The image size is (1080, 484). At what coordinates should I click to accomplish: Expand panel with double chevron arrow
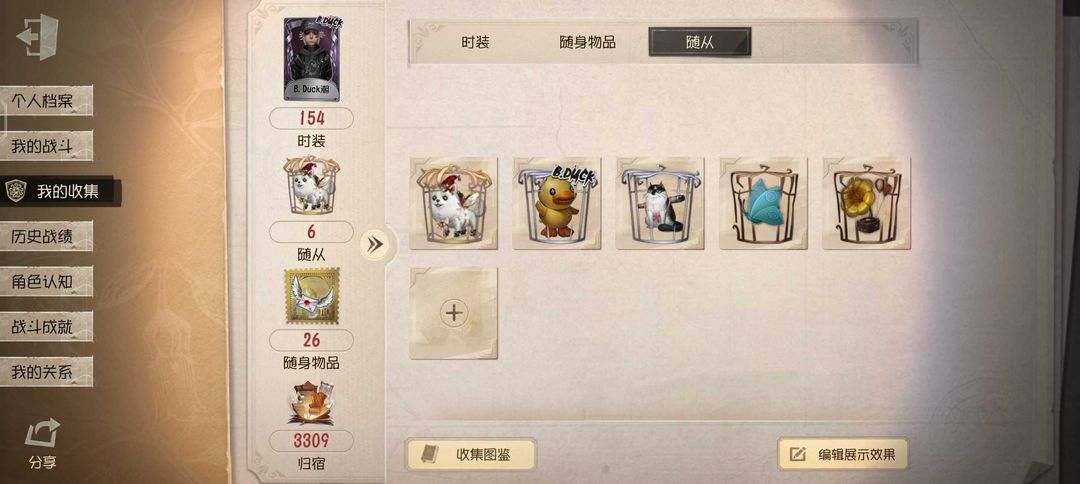375,244
